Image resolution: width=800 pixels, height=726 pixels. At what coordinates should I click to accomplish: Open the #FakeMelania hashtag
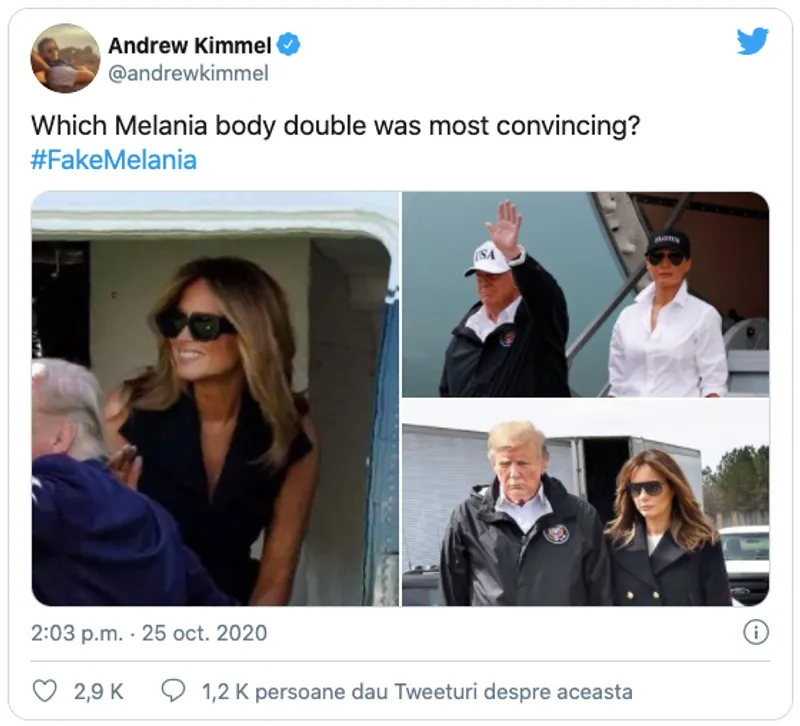coord(113,160)
